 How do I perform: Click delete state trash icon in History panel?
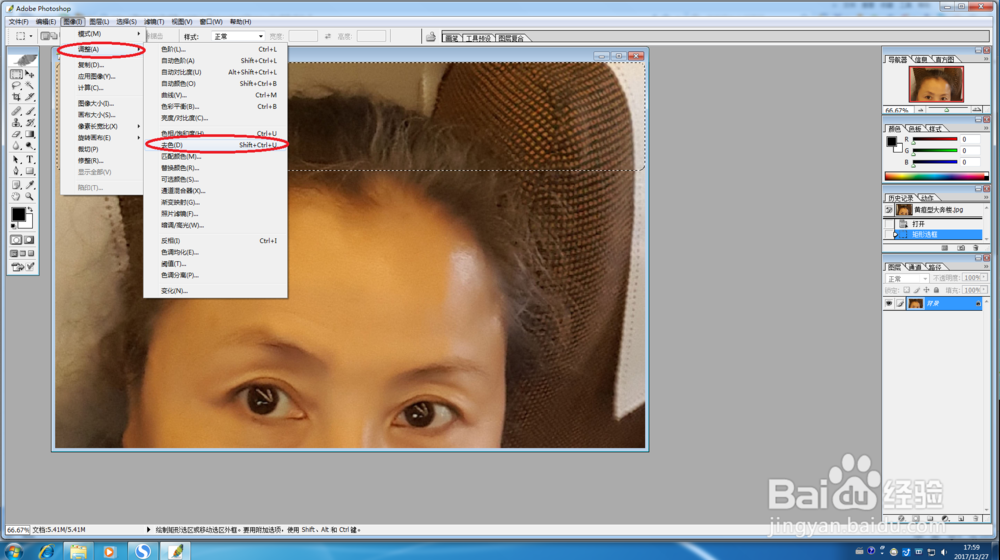click(976, 248)
